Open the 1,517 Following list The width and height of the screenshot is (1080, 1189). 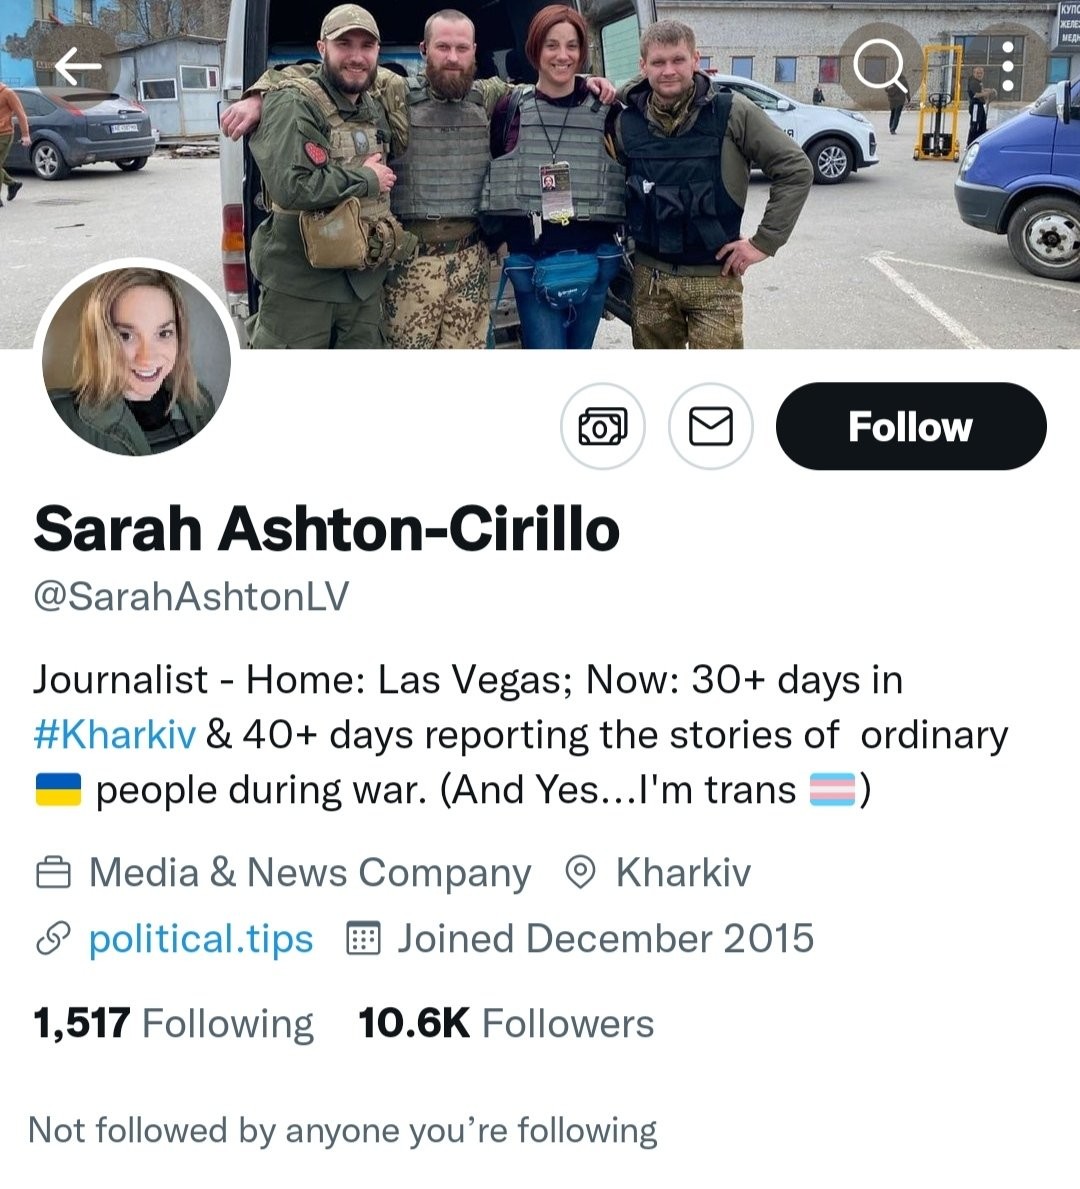click(x=173, y=1023)
